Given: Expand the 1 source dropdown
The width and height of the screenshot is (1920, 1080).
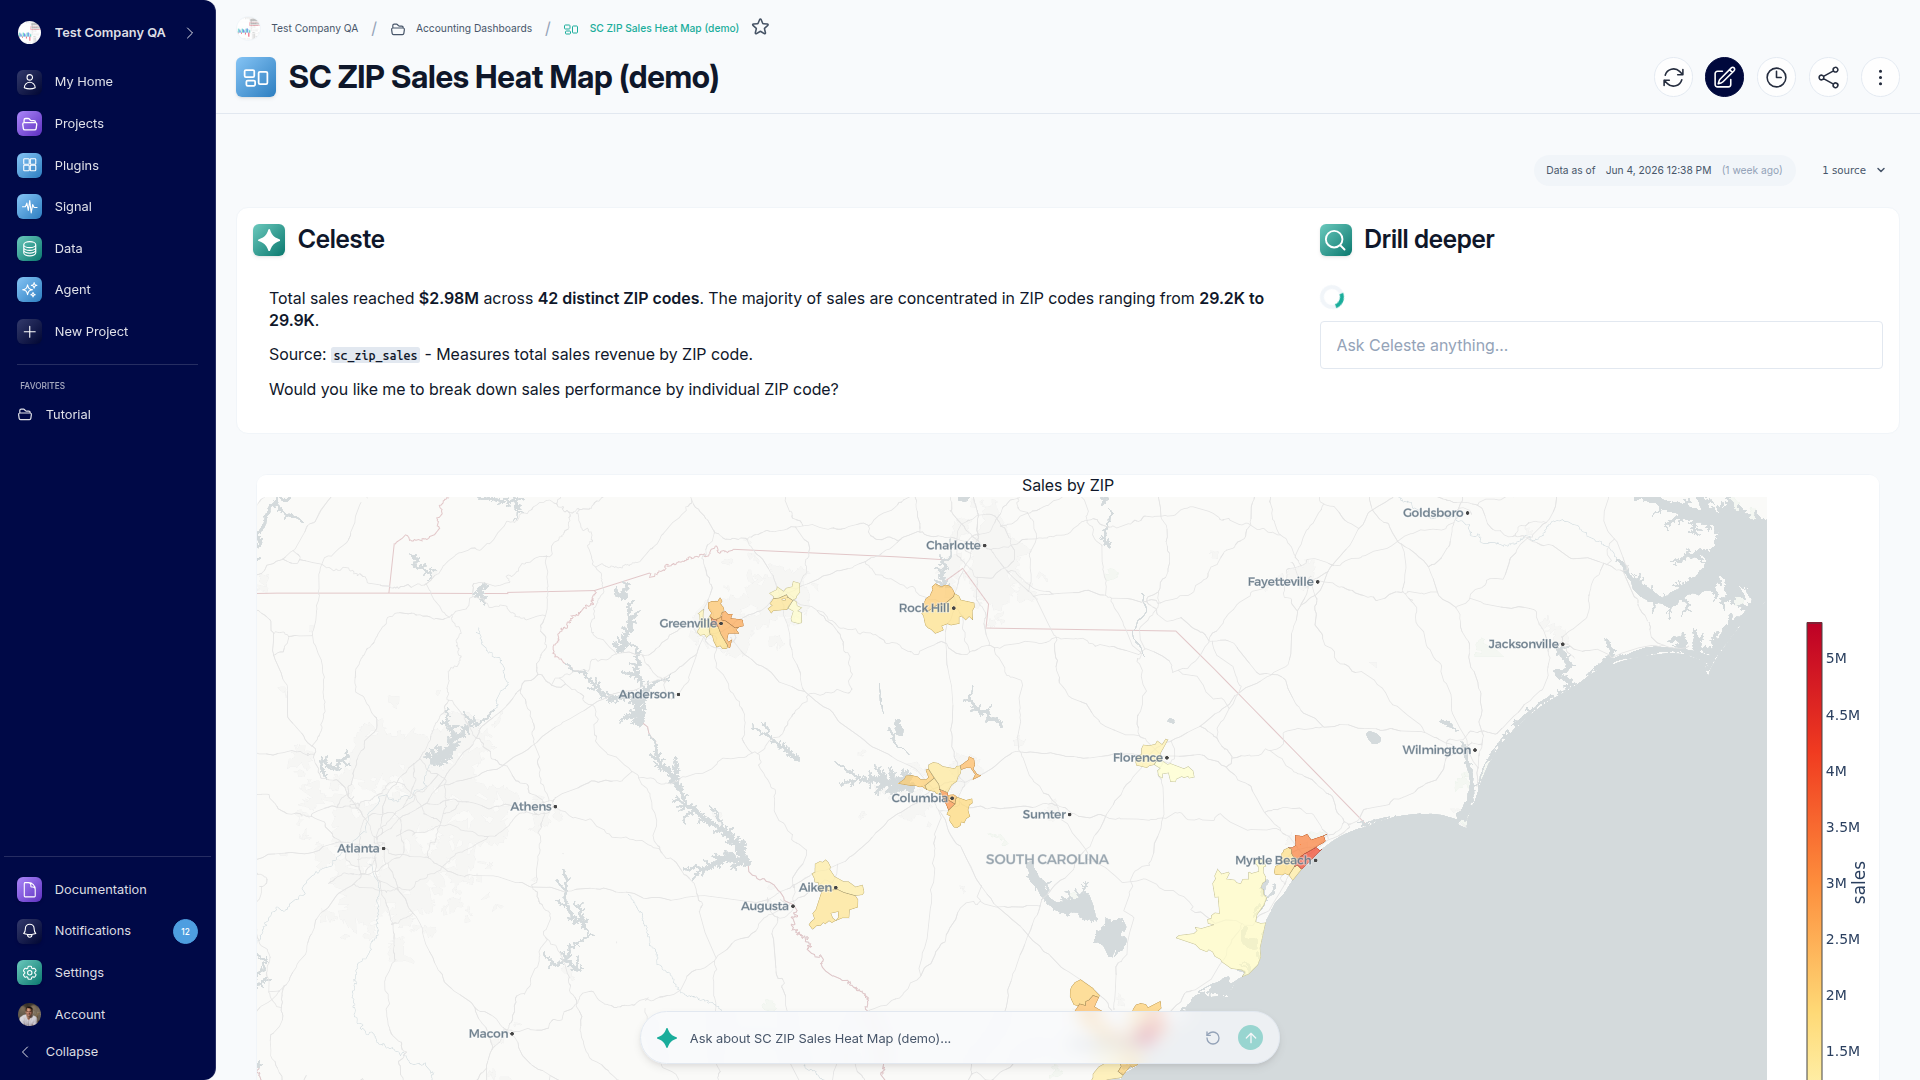Looking at the screenshot, I should [x=1853, y=170].
